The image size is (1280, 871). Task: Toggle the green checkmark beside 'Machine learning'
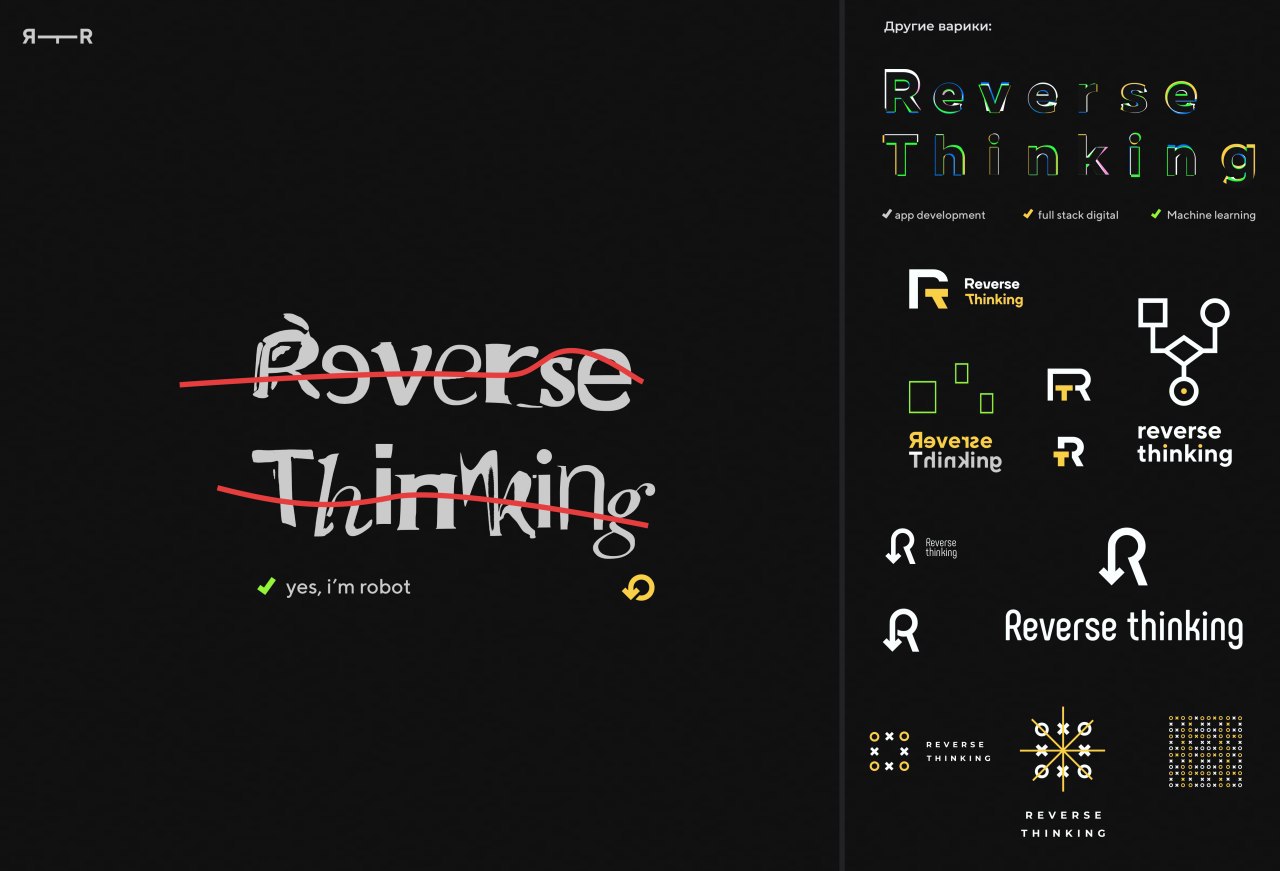1156,214
